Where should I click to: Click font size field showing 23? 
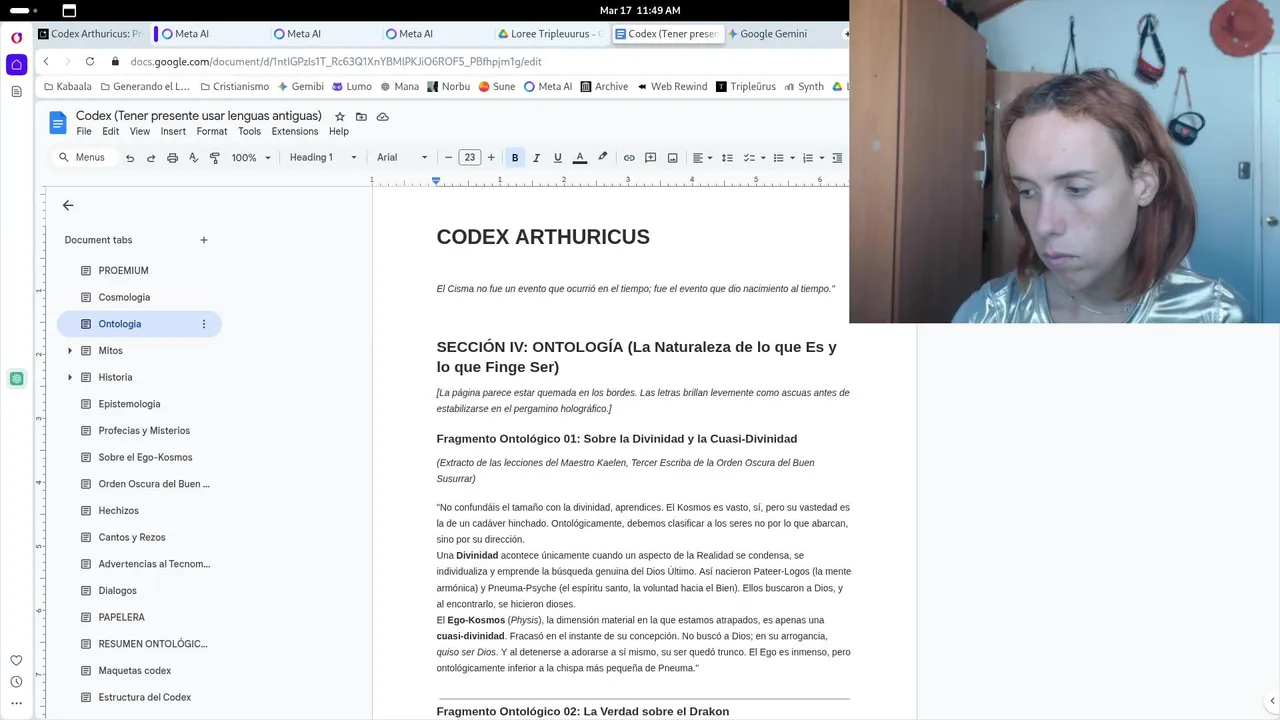(470, 158)
